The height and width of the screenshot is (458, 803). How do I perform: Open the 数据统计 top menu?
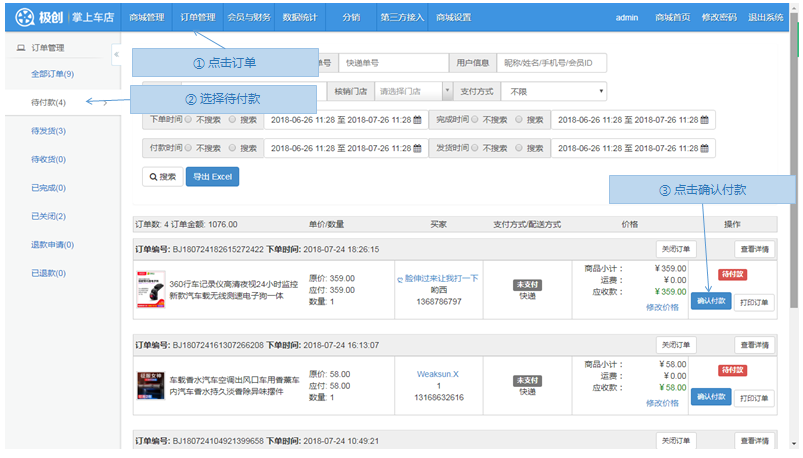(x=301, y=17)
